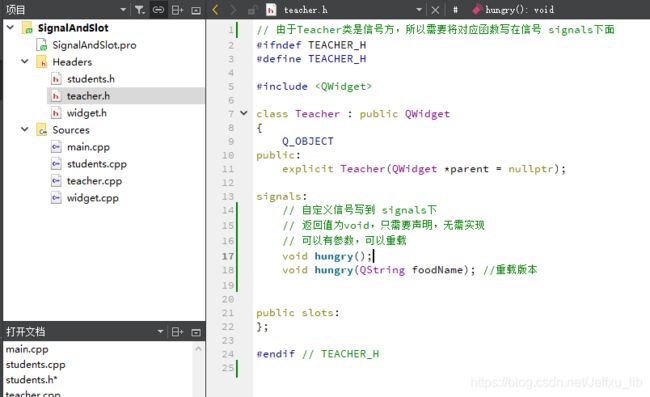The height and width of the screenshot is (397, 650).
Task: Toggle synchronize with editor link icon
Action: [158, 10]
